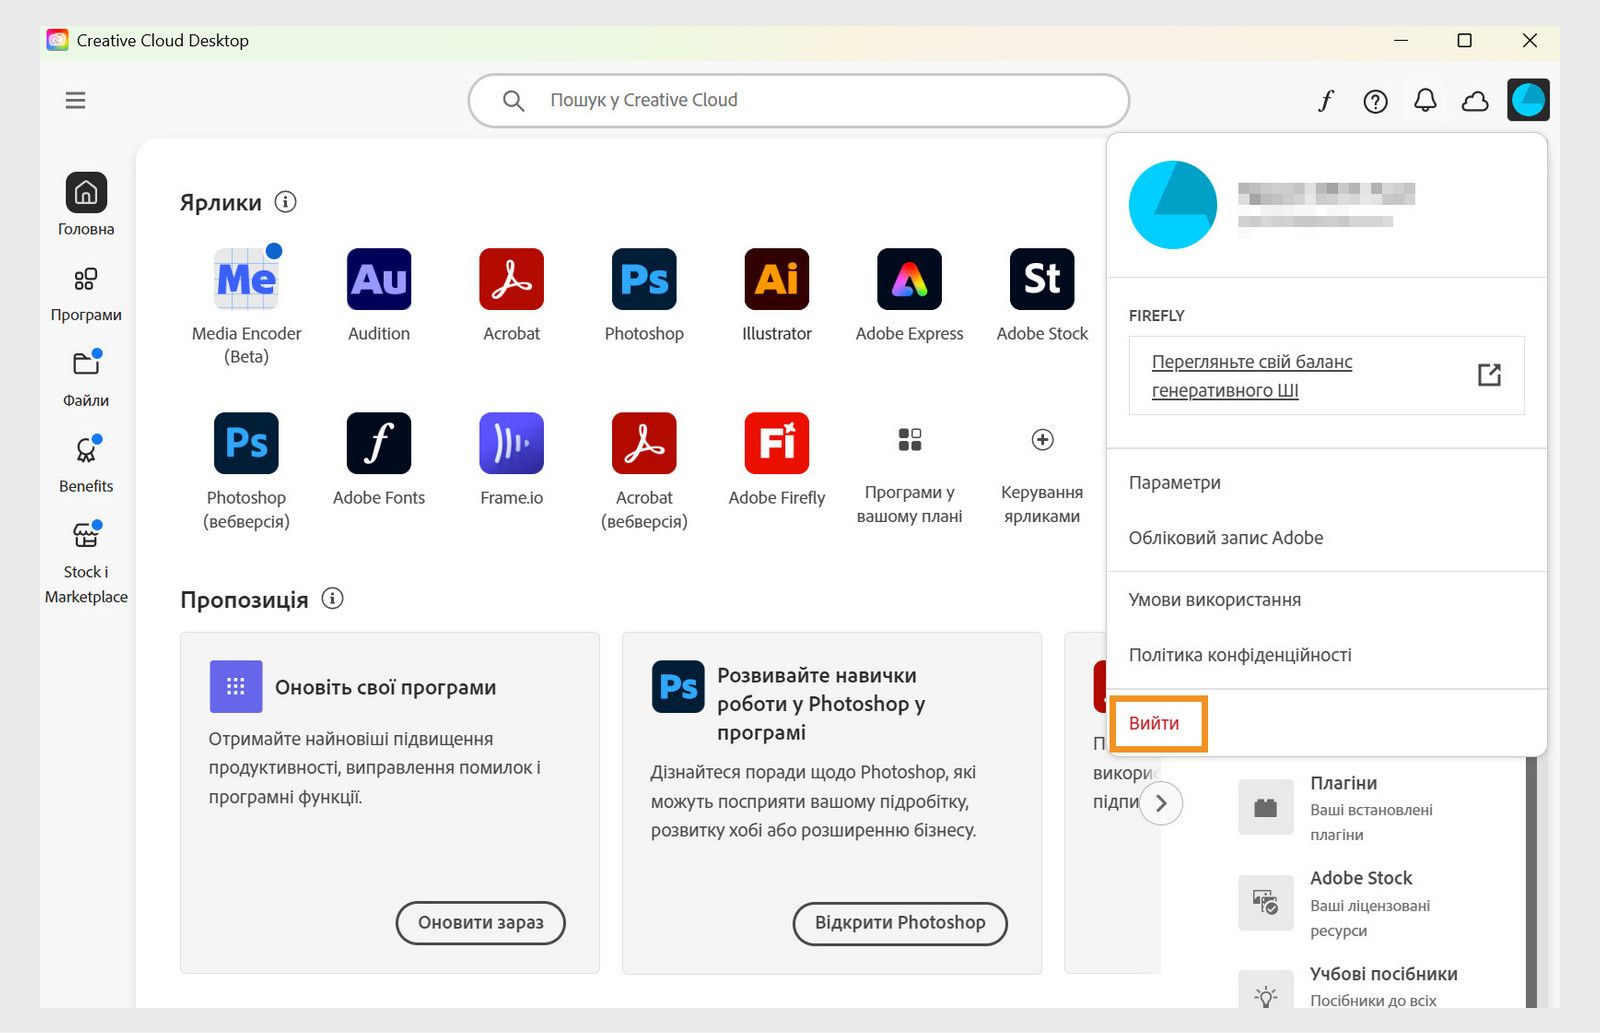Image resolution: width=1600 pixels, height=1033 pixels.
Task: Open Учбові посібники resource item
Action: coord(1348,987)
